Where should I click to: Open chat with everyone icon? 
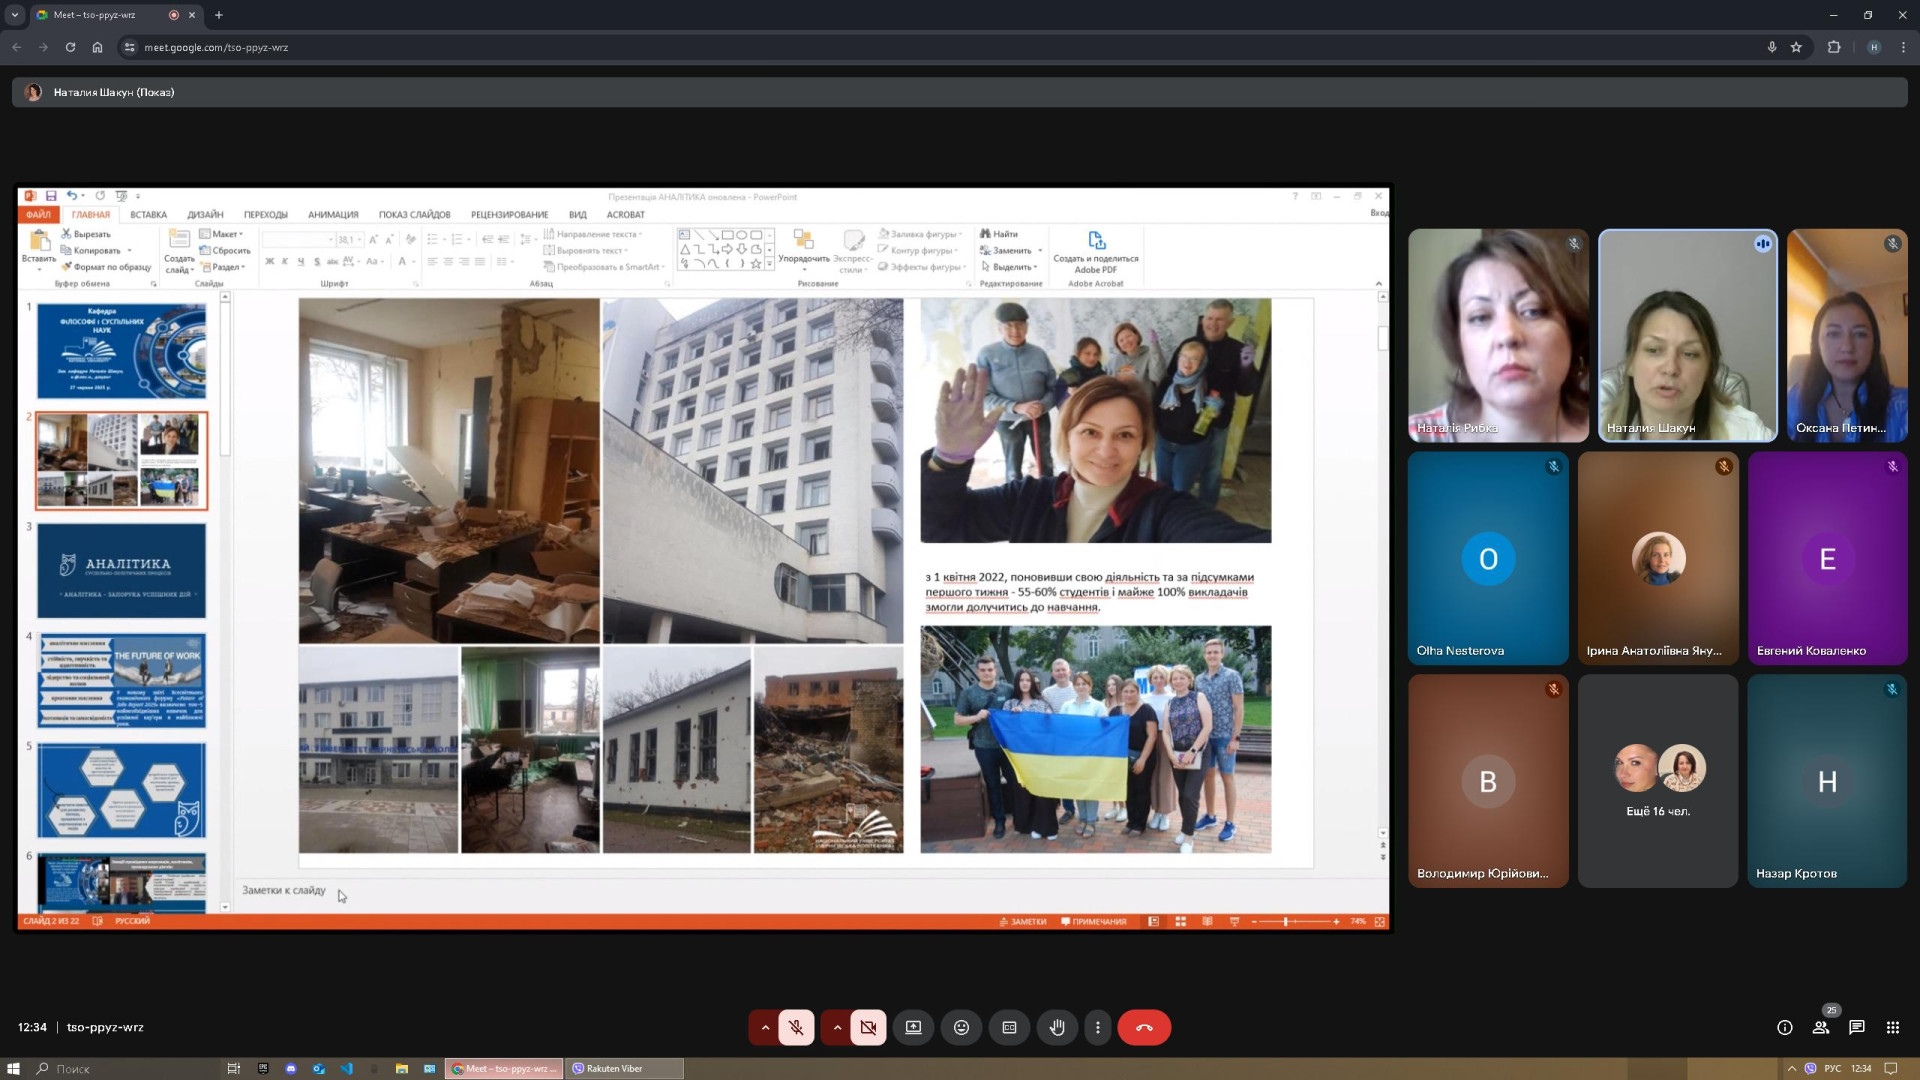[1857, 1027]
